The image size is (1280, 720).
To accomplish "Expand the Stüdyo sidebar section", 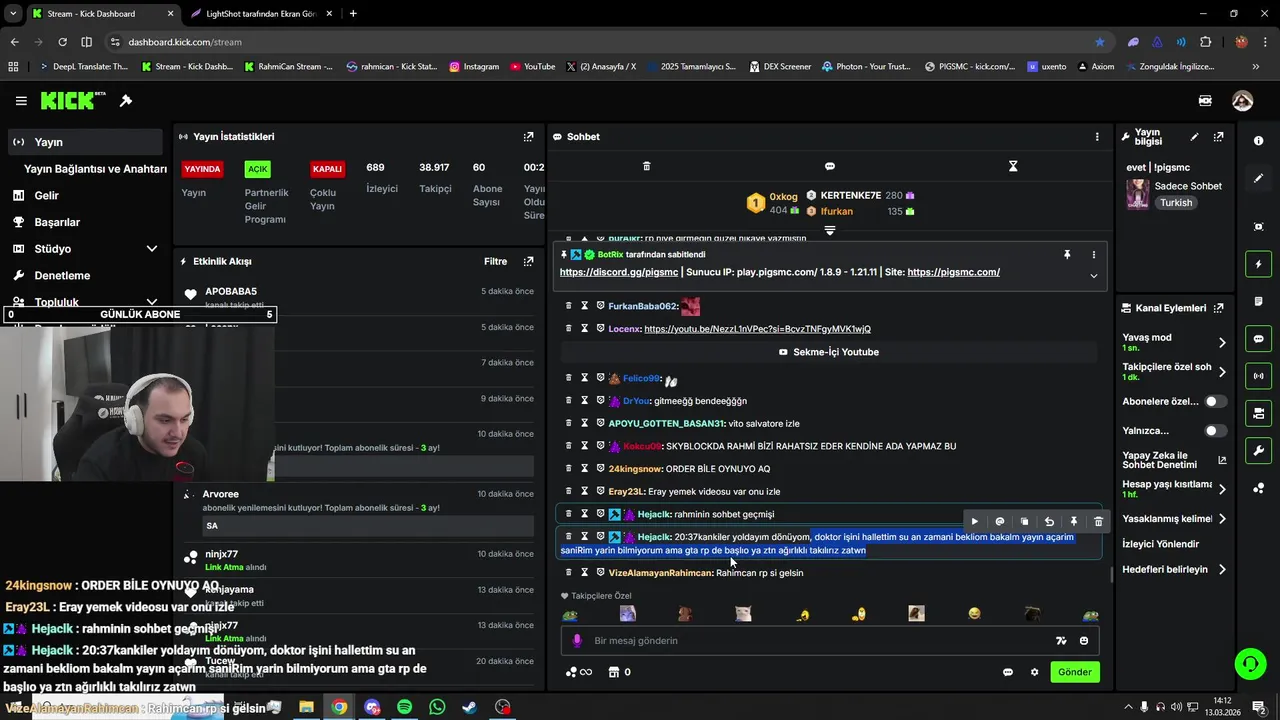I will pos(152,249).
